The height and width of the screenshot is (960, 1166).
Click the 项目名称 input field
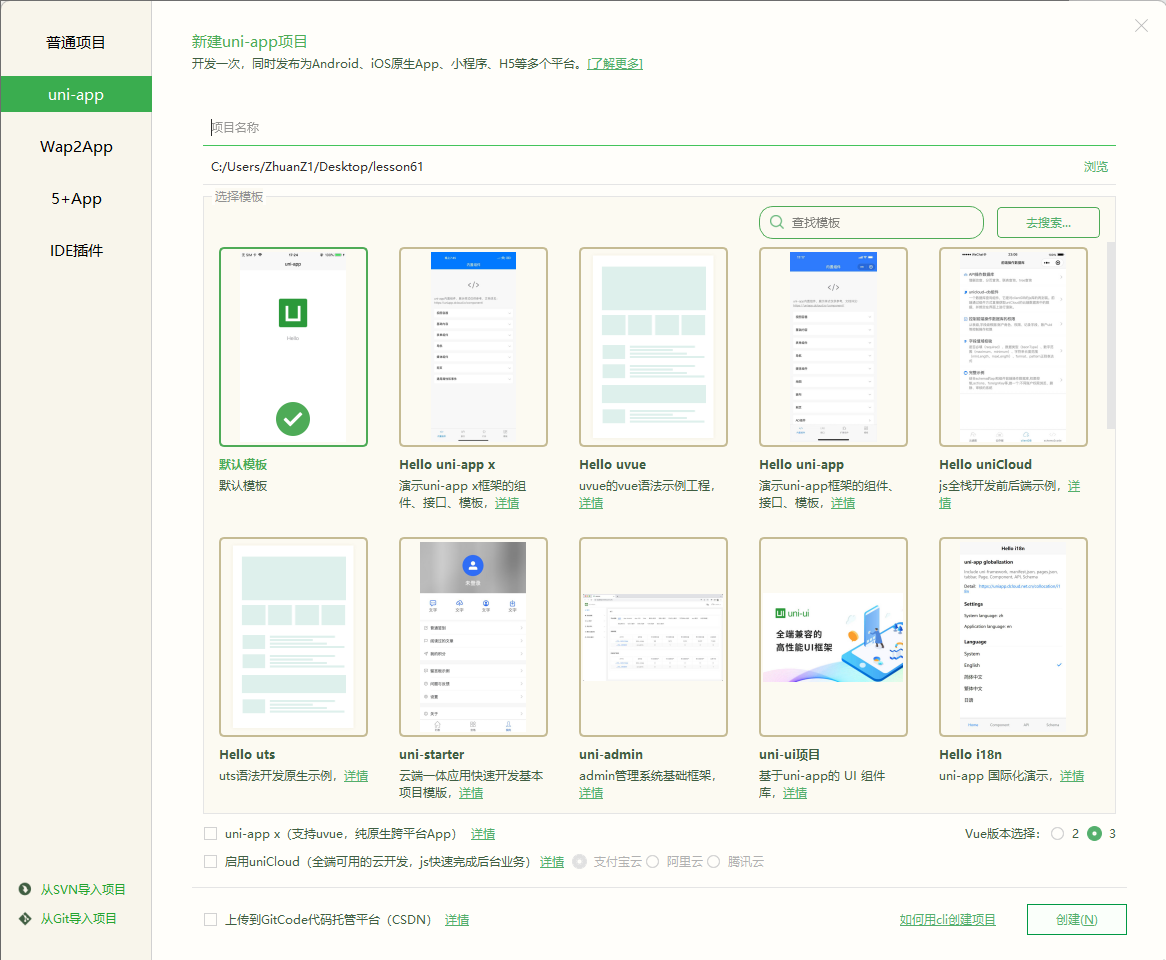click(660, 127)
